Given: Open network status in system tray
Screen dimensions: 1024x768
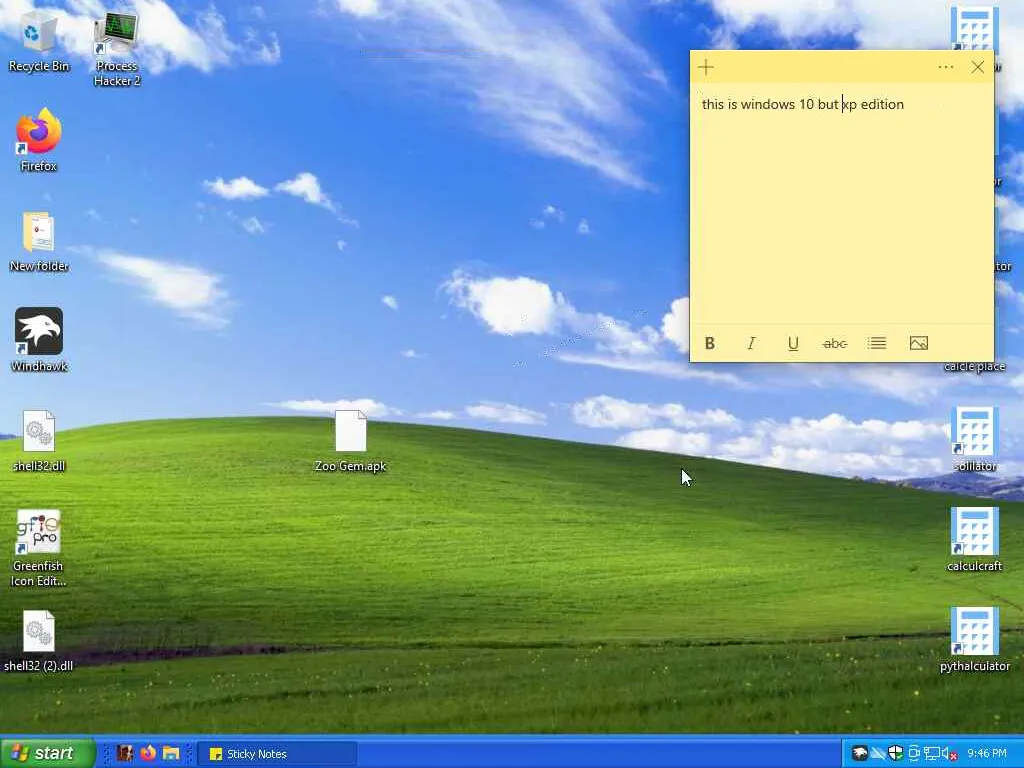Looking at the screenshot, I should 931,754.
